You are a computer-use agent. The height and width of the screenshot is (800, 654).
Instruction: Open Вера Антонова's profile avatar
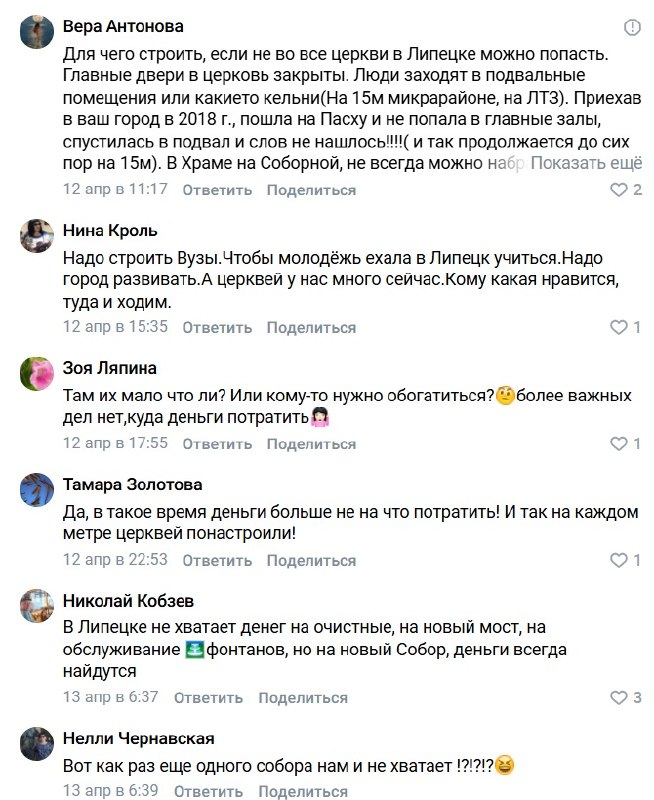(37, 35)
